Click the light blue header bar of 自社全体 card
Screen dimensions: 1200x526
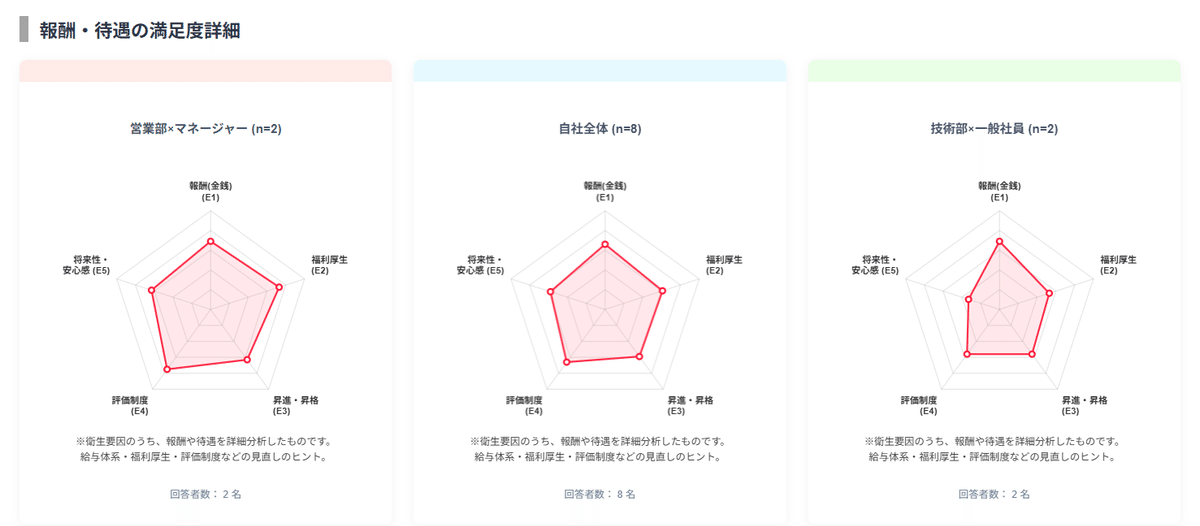pos(600,71)
